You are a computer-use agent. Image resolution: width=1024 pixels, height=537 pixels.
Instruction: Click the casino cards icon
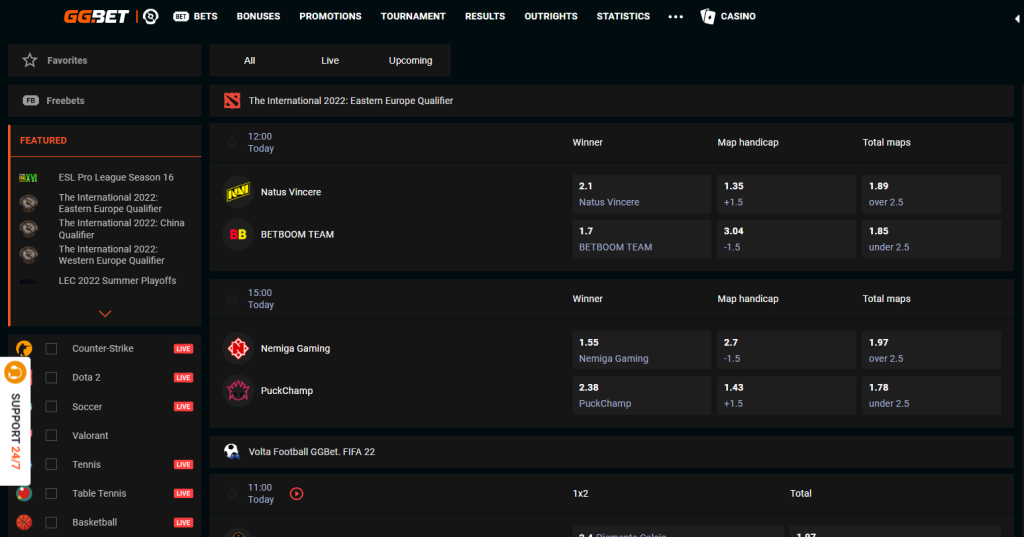[708, 16]
